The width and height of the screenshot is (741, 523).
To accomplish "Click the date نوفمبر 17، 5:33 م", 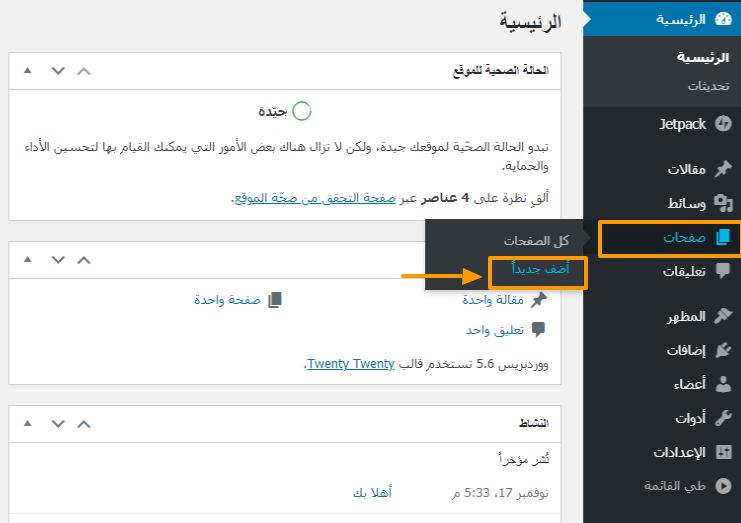I will [x=500, y=493].
